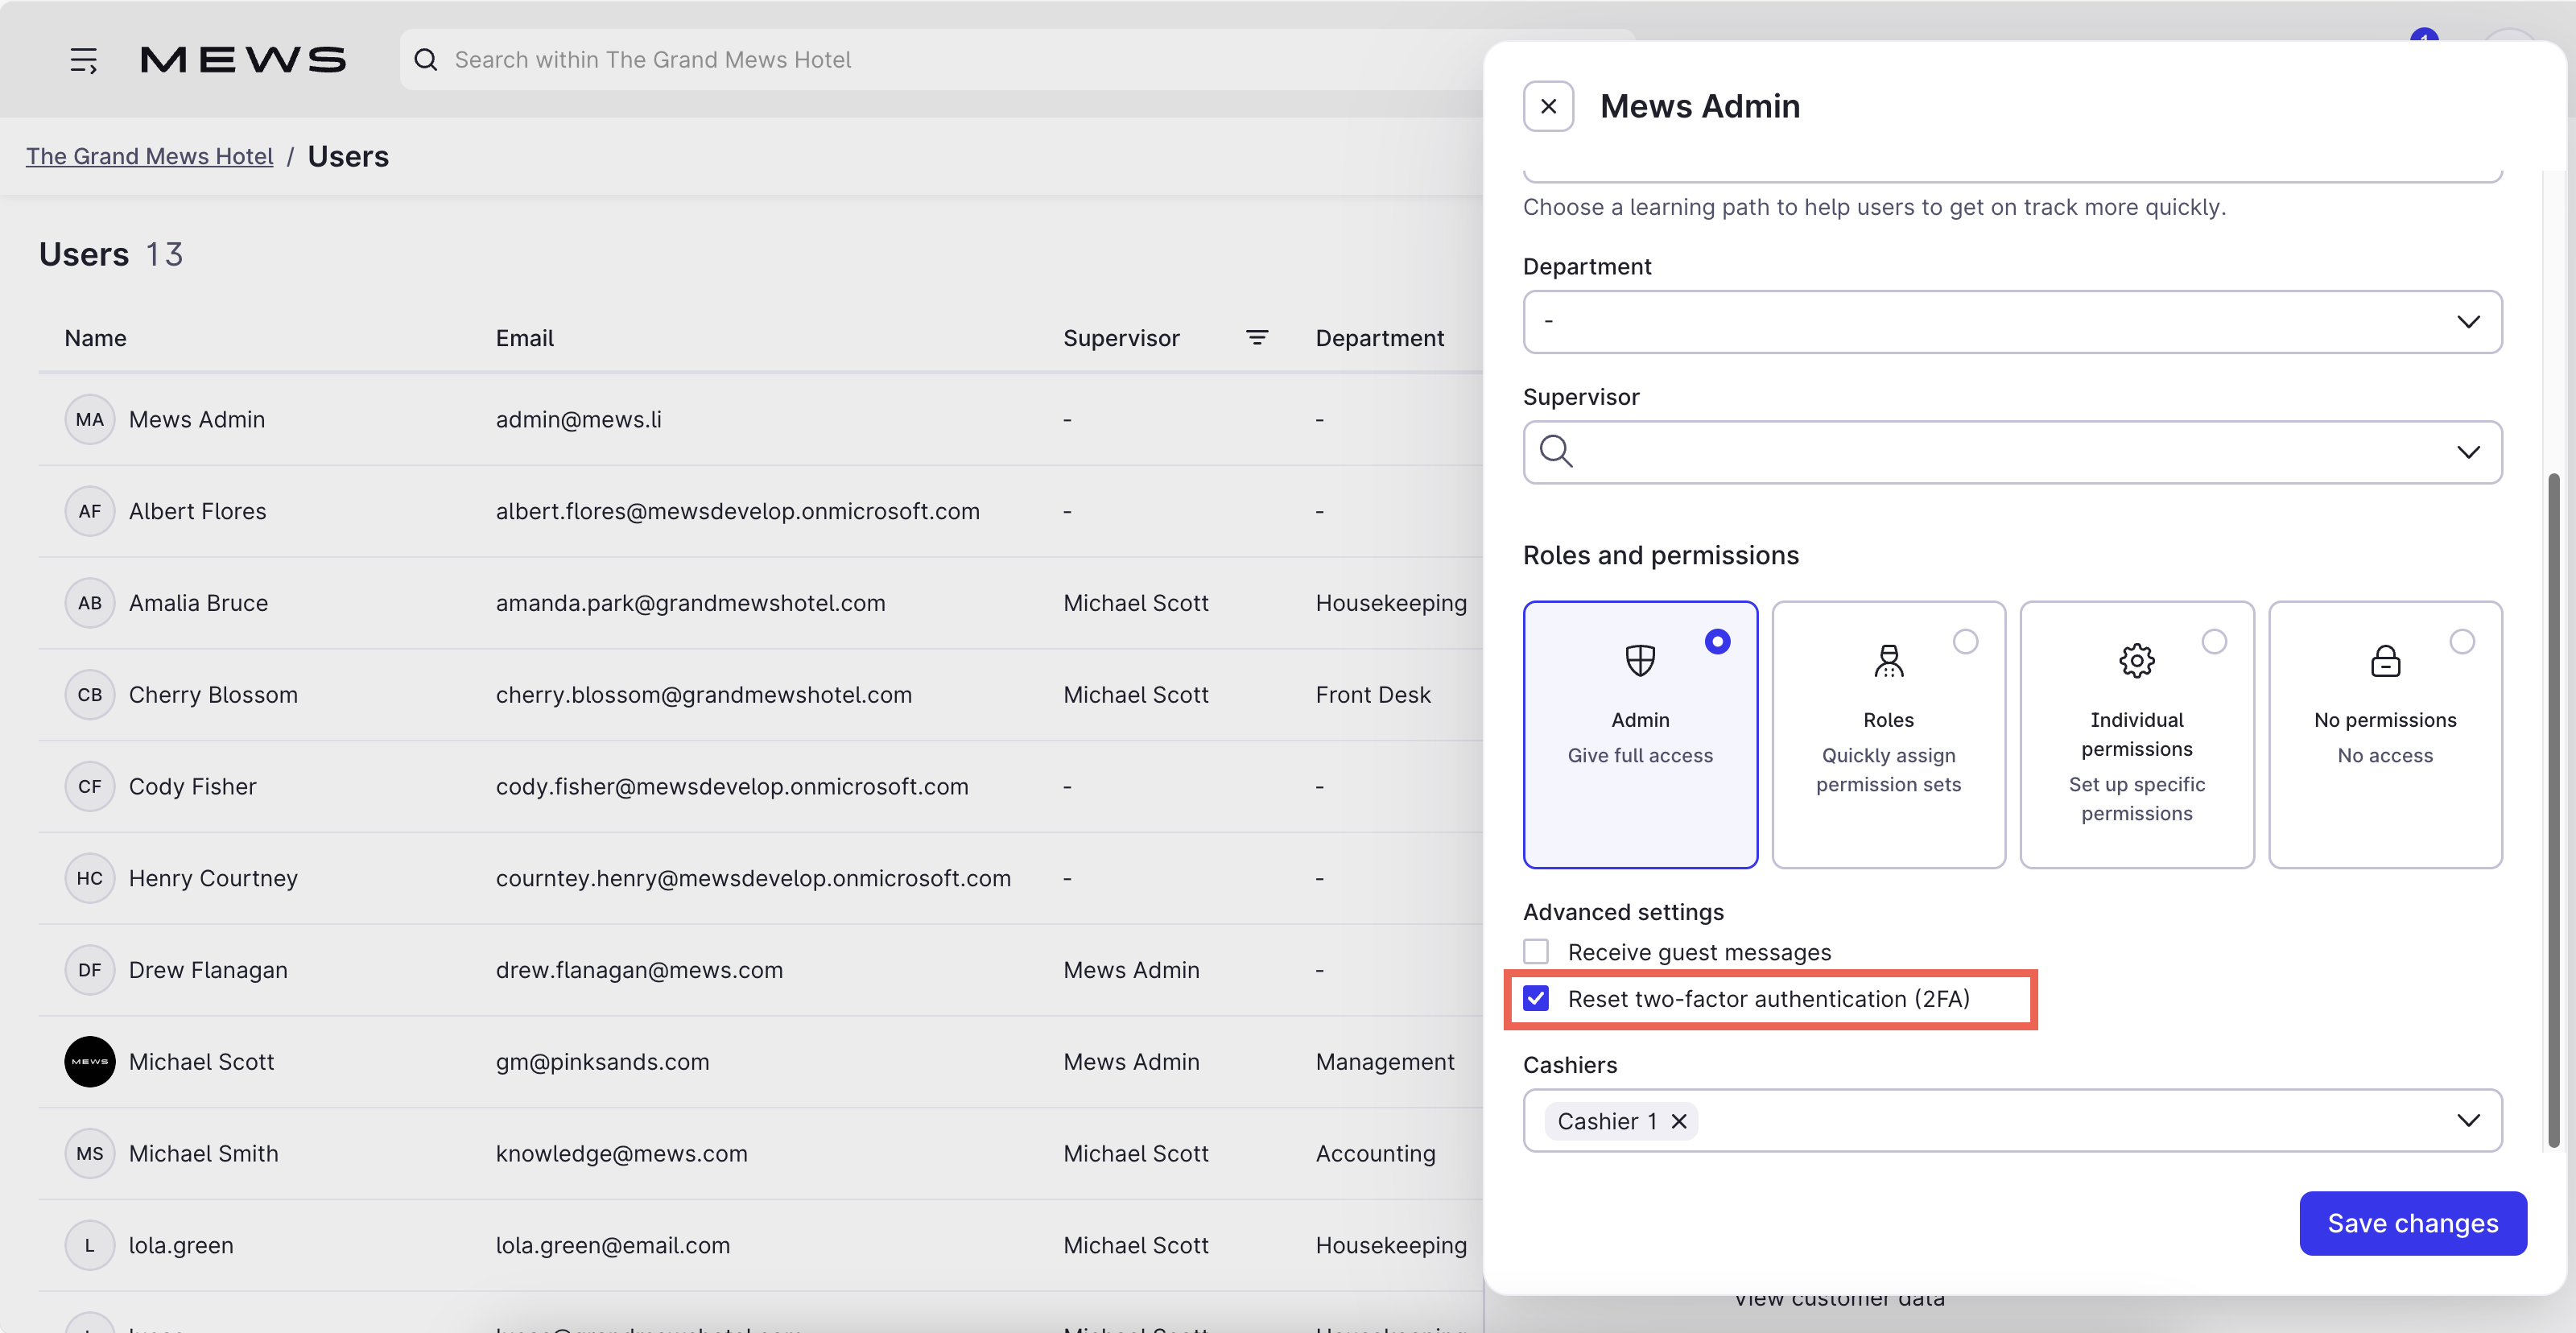Open Albert Flores user name
The image size is (2576, 1333).
tap(197, 511)
